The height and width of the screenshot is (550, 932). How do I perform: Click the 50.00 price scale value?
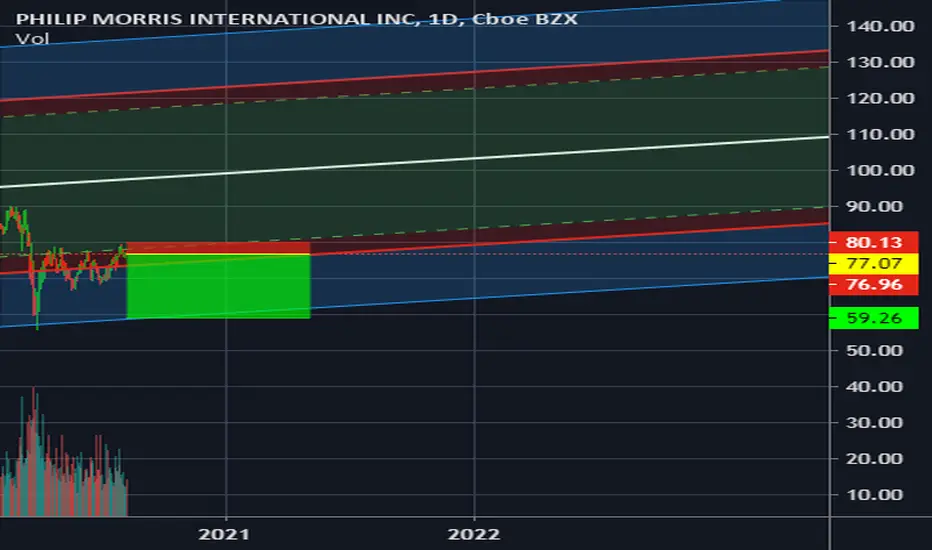(874, 350)
